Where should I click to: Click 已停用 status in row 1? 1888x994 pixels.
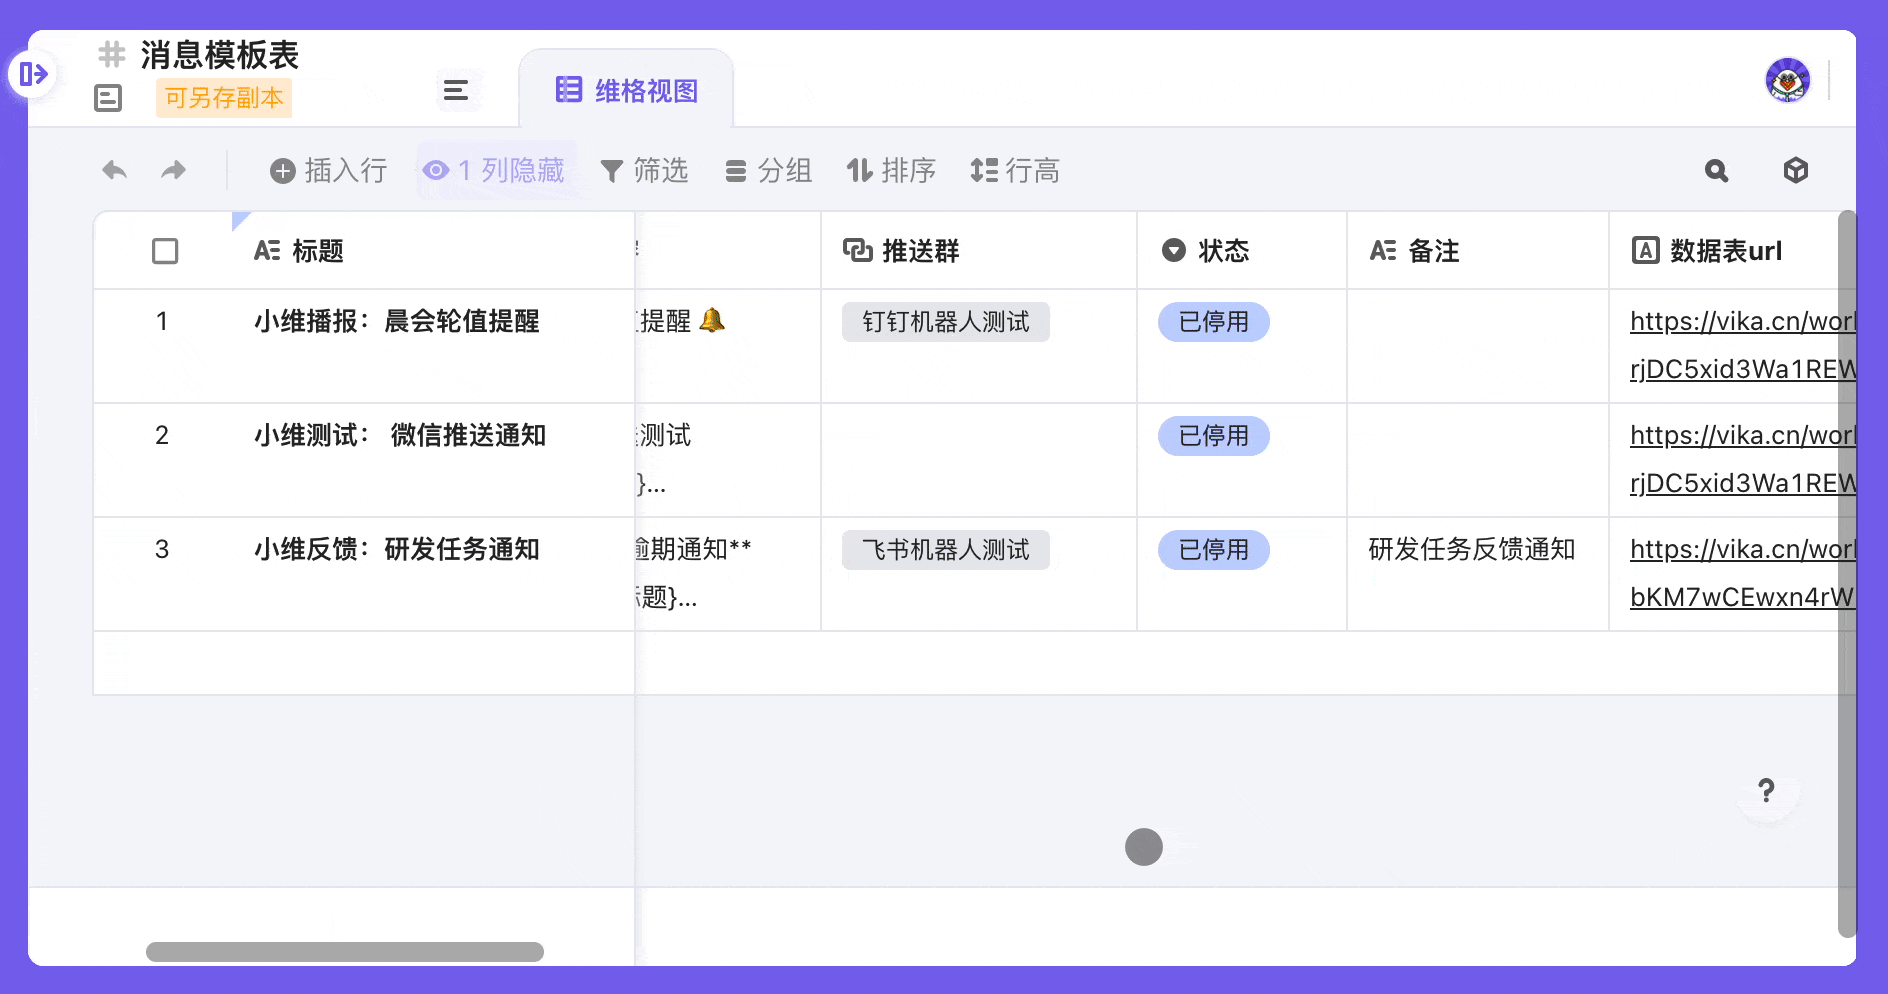point(1214,322)
